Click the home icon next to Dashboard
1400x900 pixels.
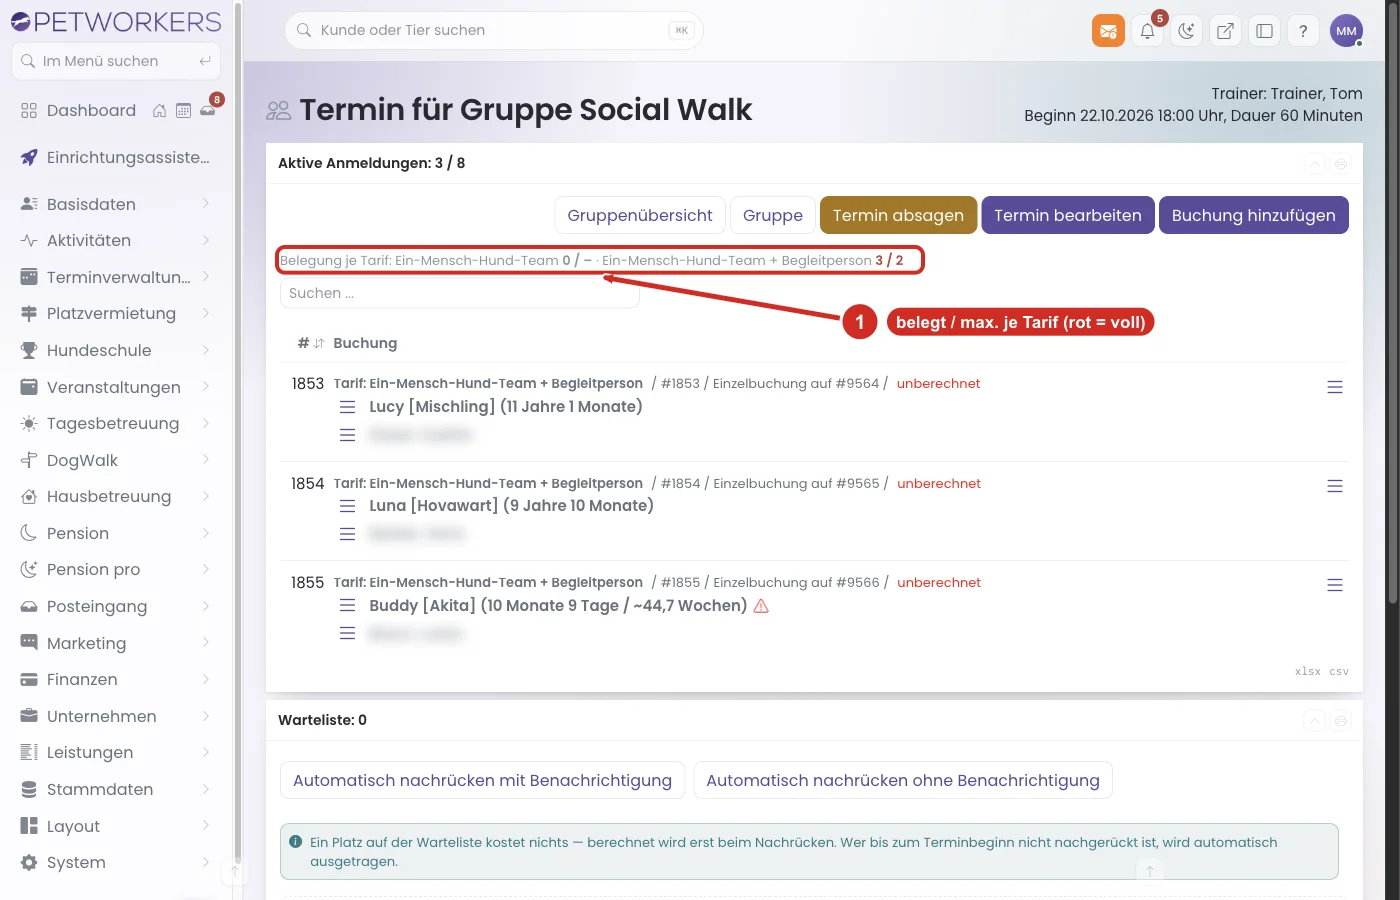pyautogui.click(x=159, y=111)
